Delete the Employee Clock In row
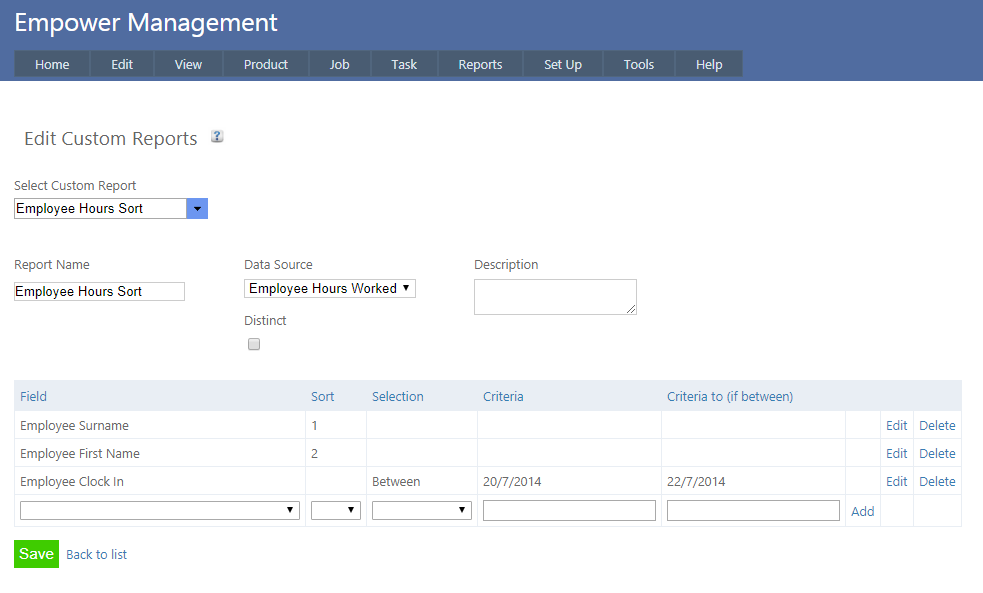This screenshot has height=593, width=983. point(937,481)
